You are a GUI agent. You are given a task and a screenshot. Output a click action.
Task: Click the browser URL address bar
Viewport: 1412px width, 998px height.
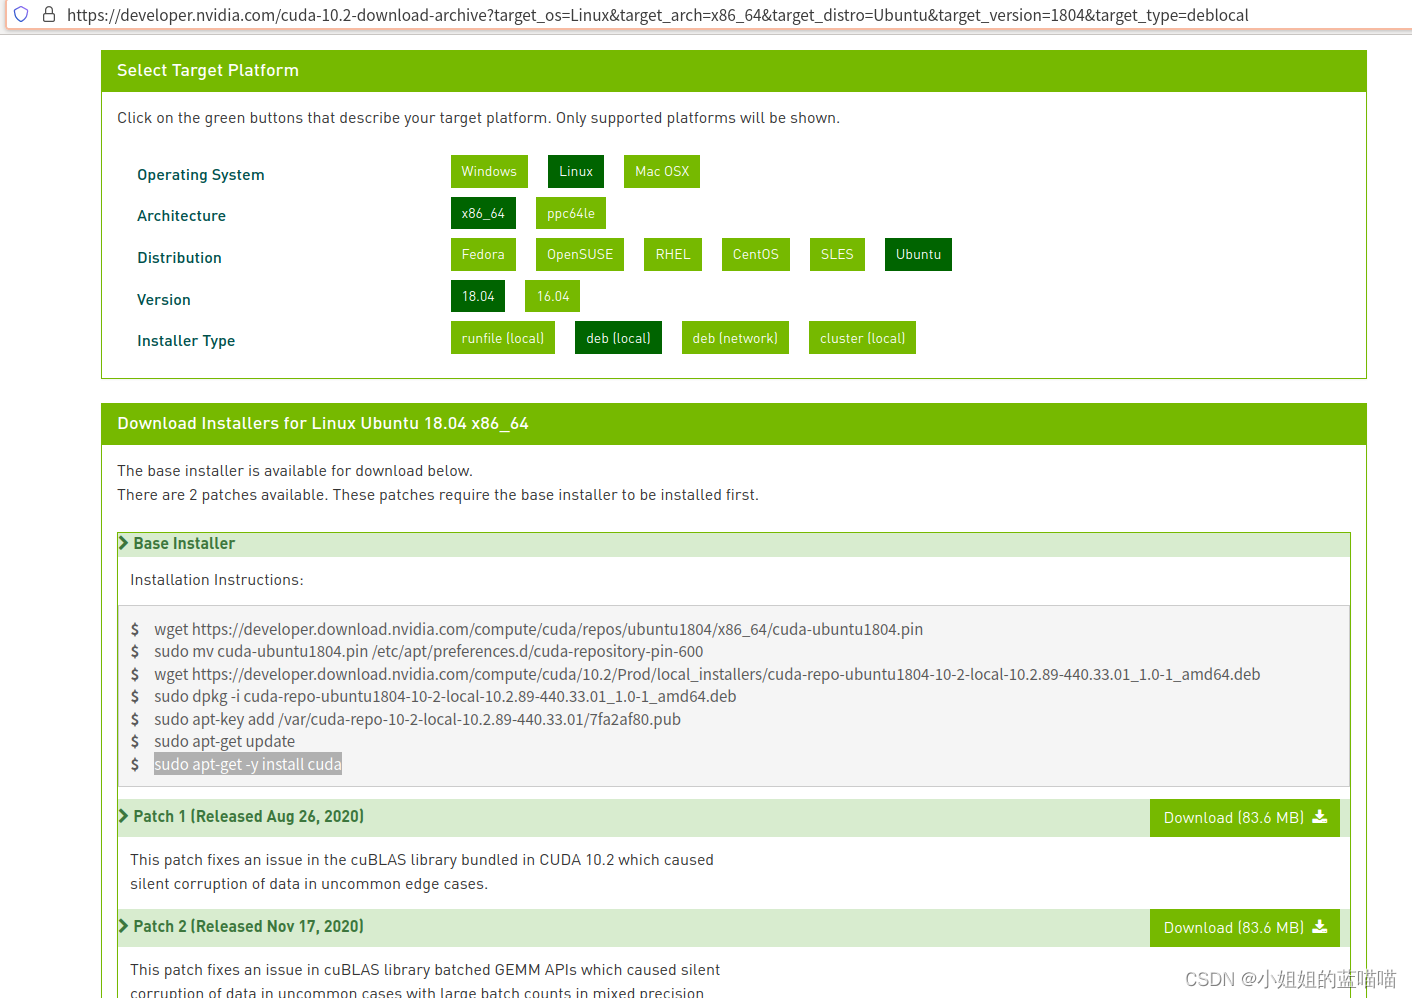[658, 15]
